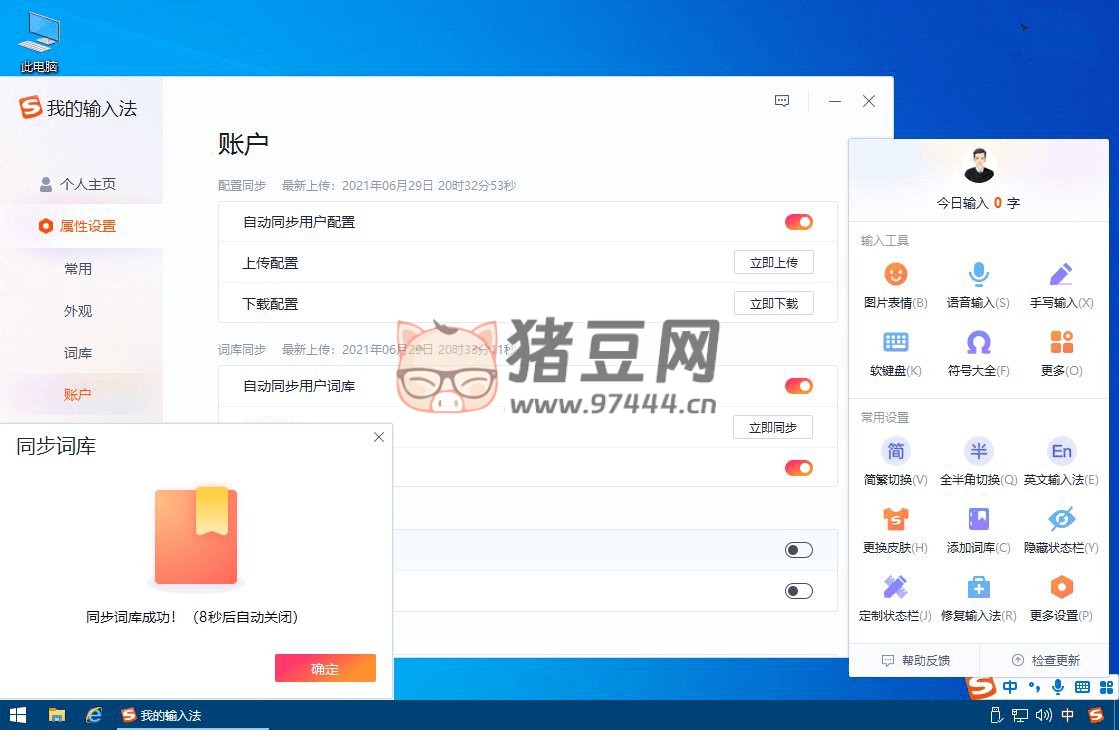Open 定制状态栏 customize status bar
Viewport: 1119px width, 730px height.
895,598
